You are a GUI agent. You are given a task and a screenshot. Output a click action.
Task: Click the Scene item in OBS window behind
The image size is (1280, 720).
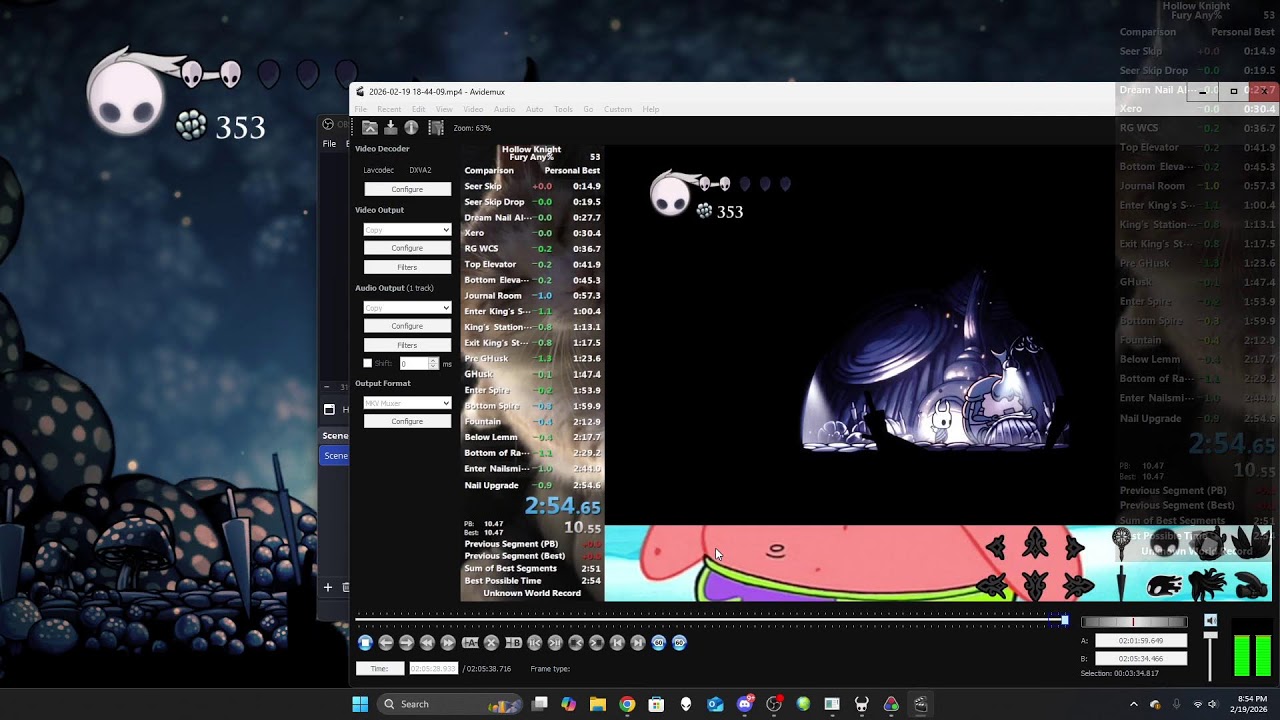point(335,455)
